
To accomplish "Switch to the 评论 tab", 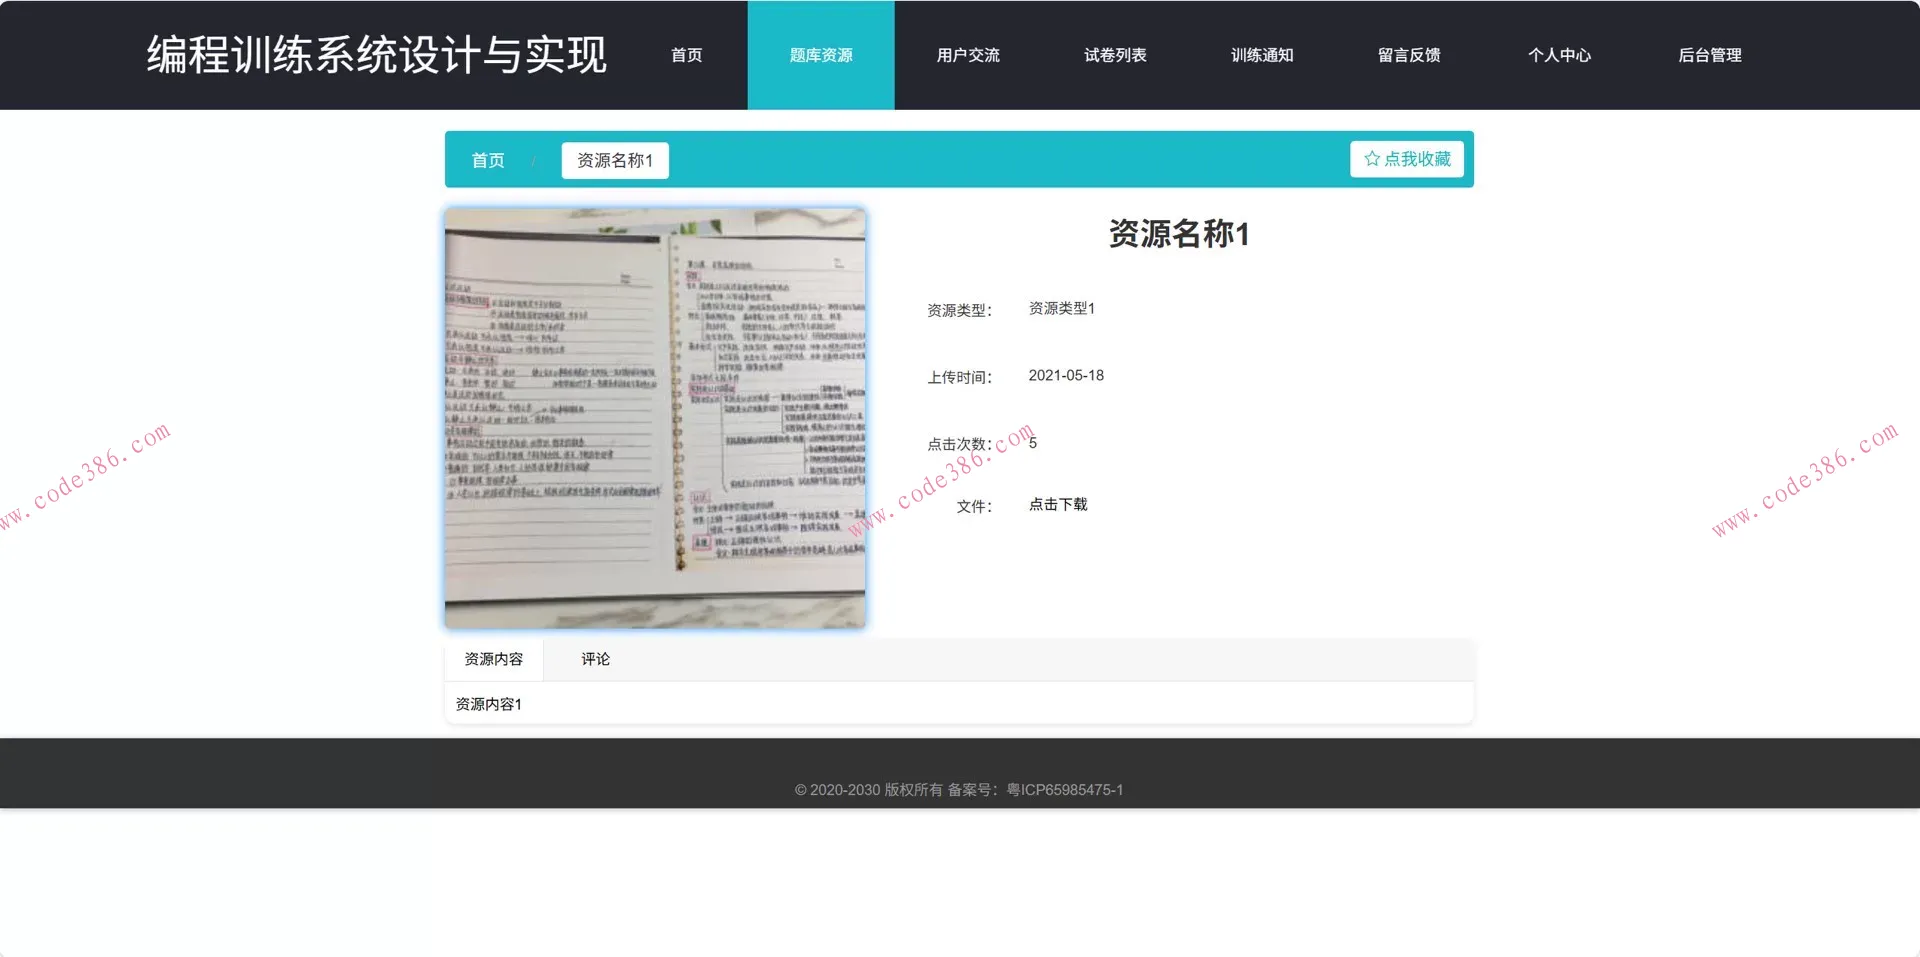I will [595, 659].
